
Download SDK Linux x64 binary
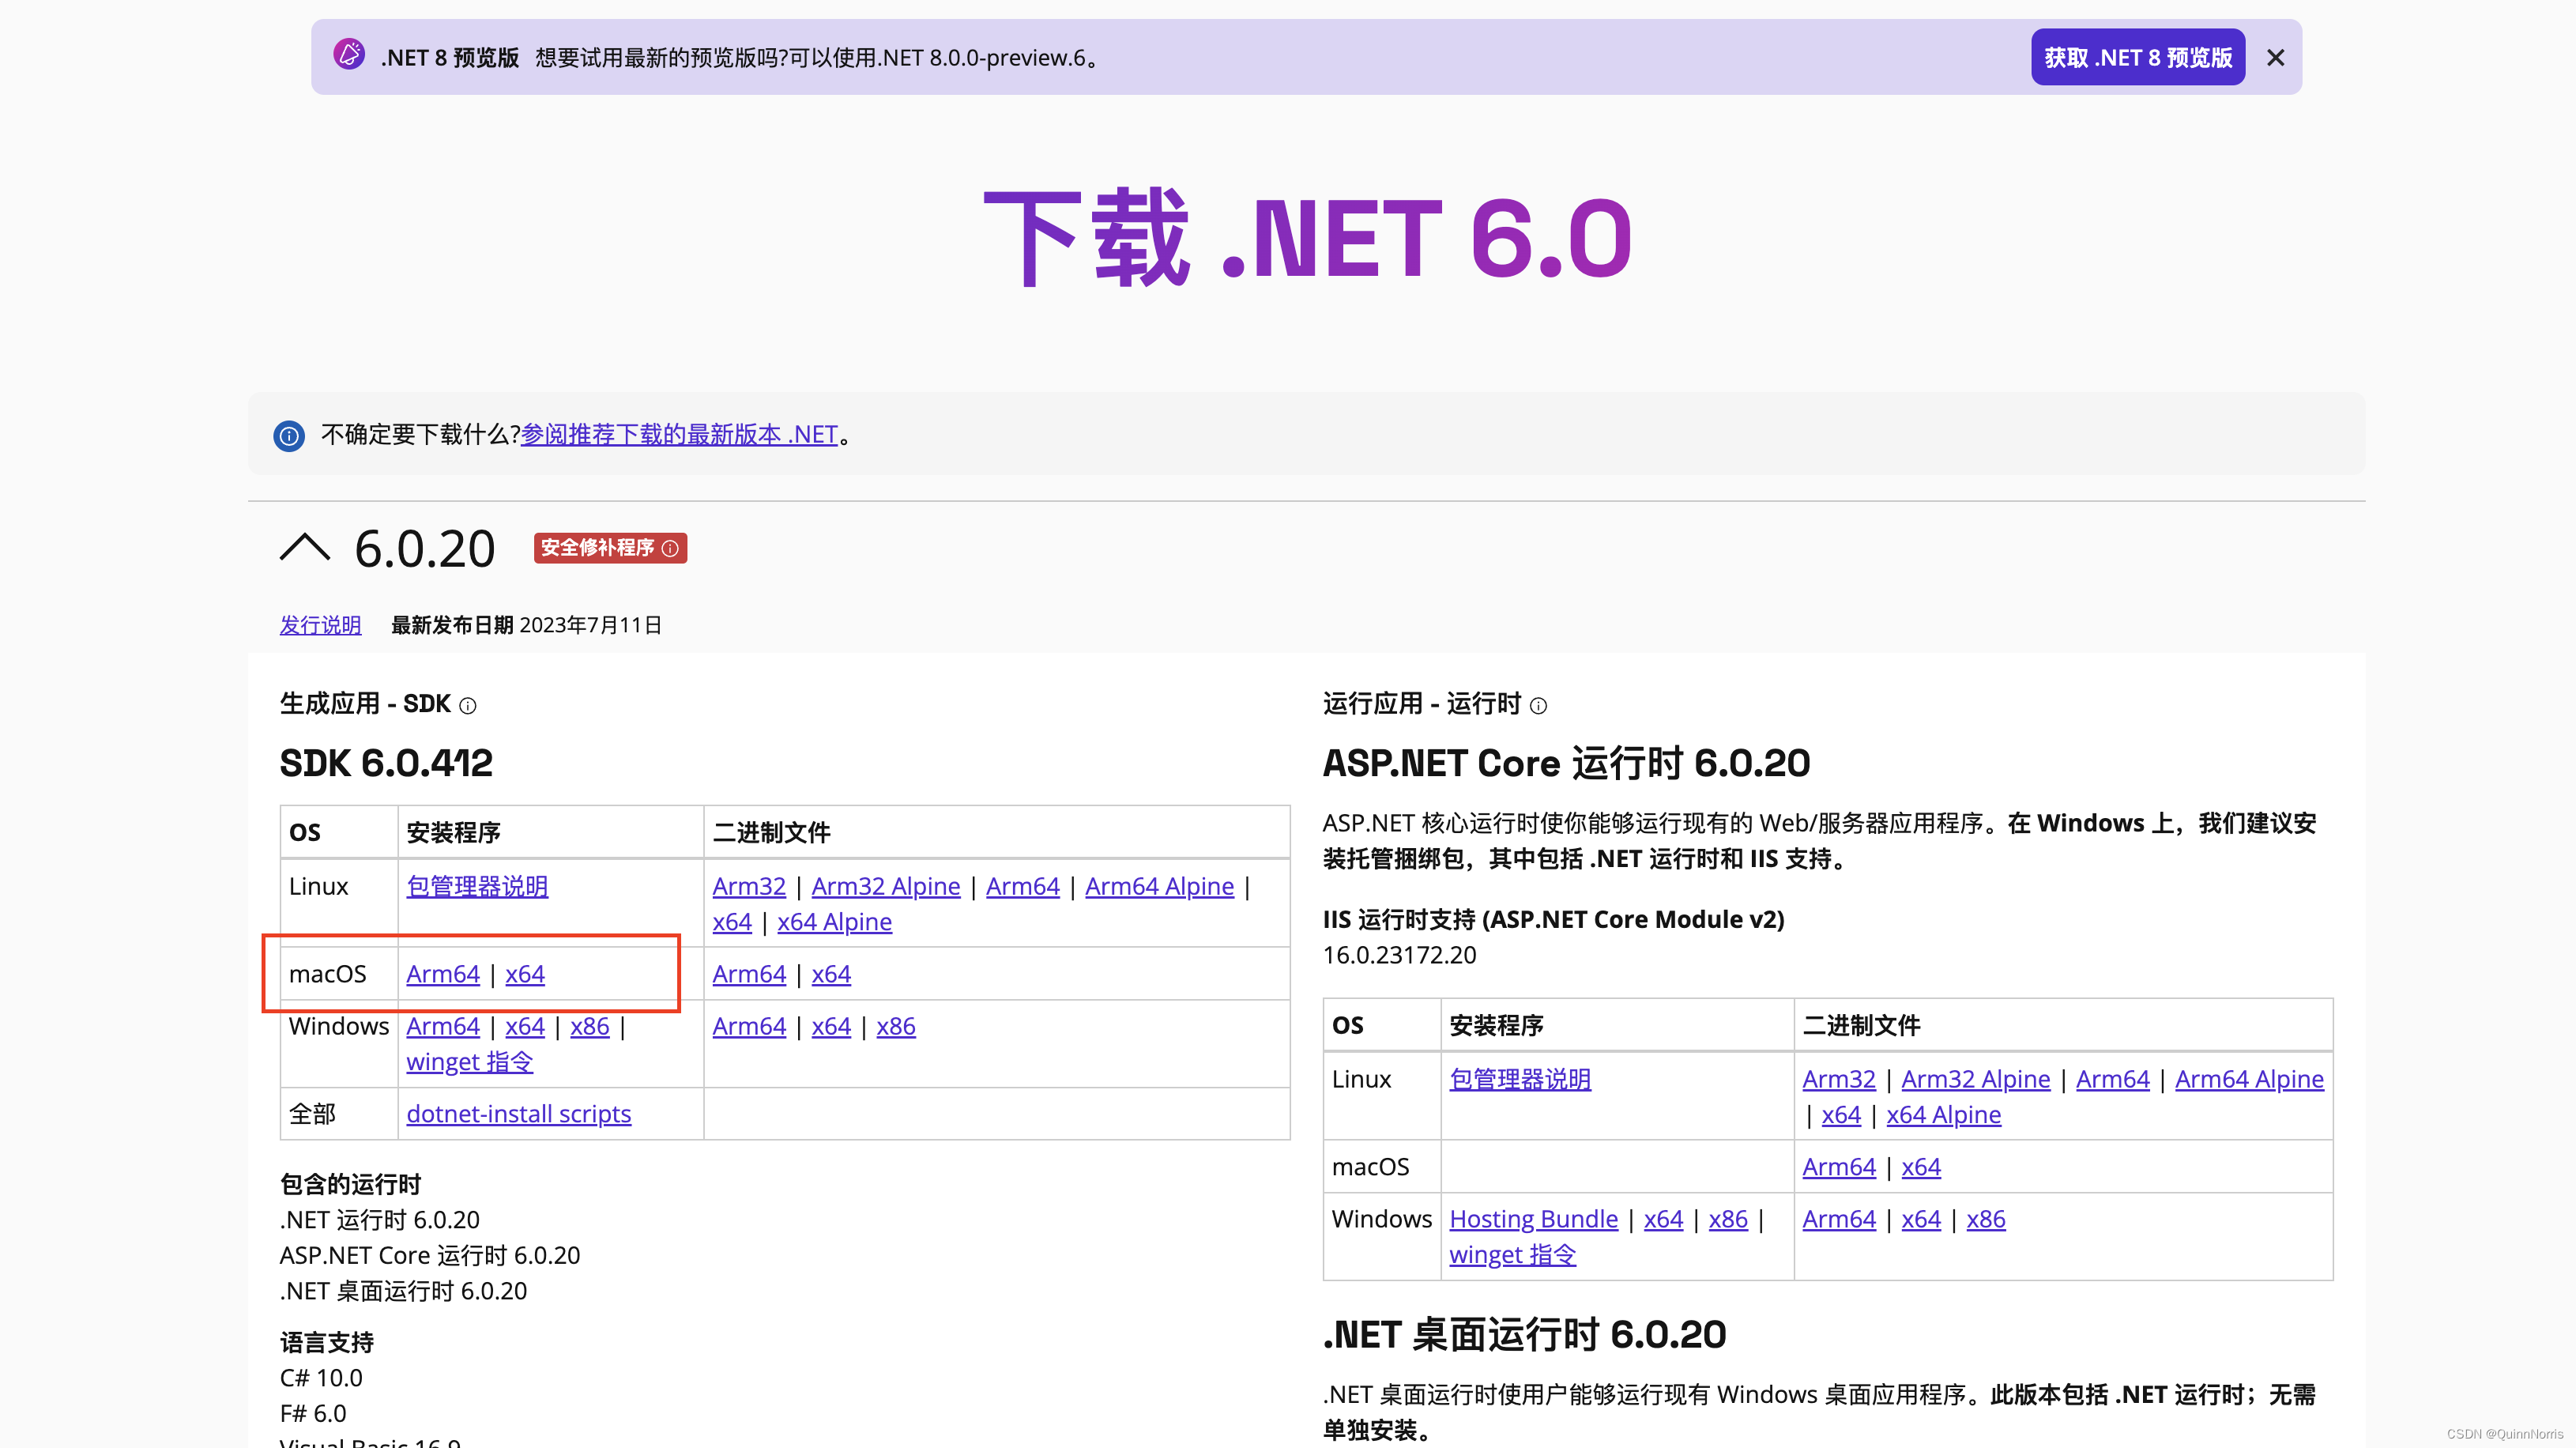tap(731, 922)
